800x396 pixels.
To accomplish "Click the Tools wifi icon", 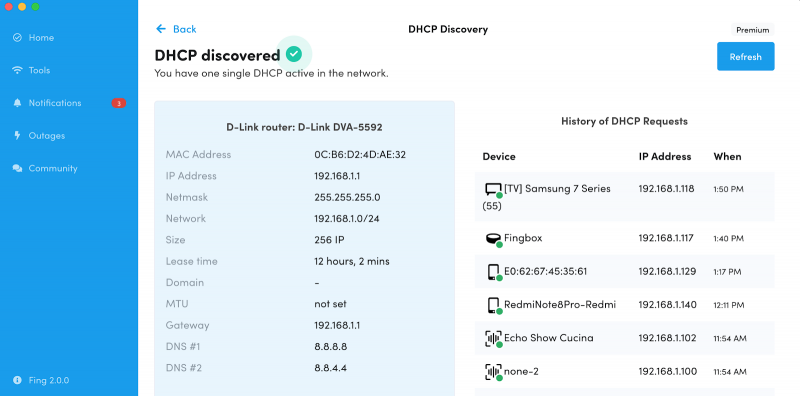I will (17, 70).
